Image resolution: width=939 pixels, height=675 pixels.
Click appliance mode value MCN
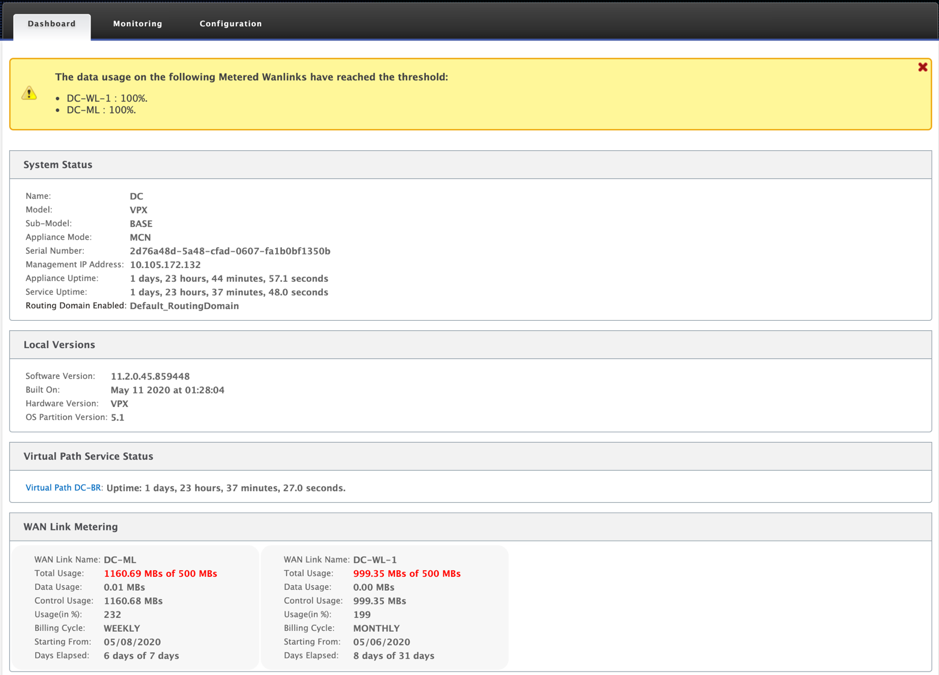[x=140, y=237]
